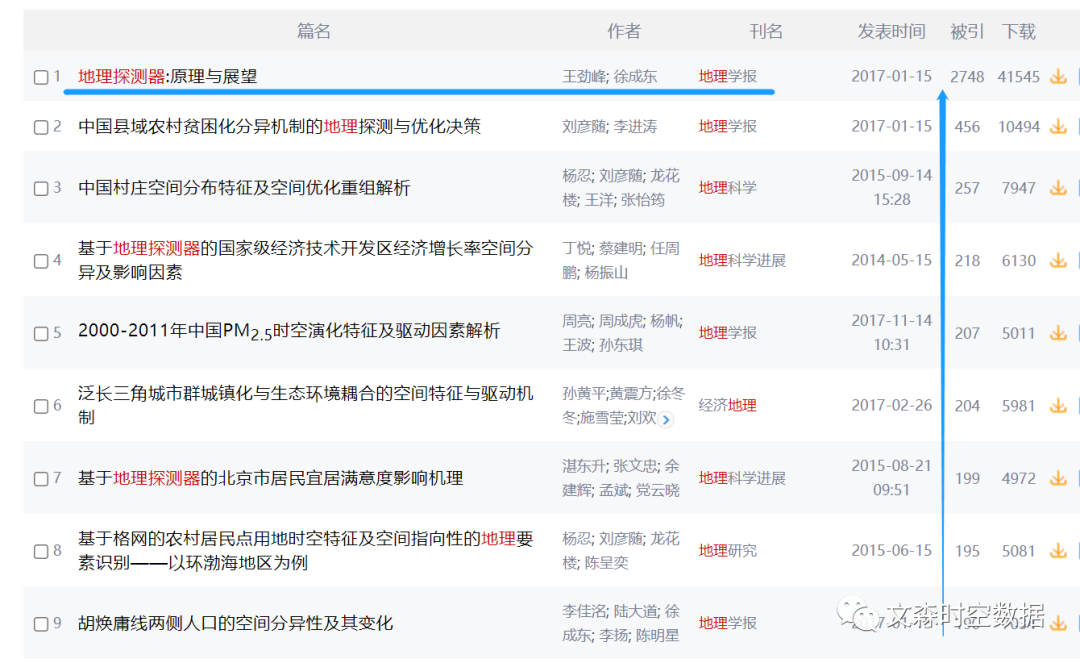The image size is (1080, 663).
Task: Open the journal 地理研究
Action: [x=727, y=550]
